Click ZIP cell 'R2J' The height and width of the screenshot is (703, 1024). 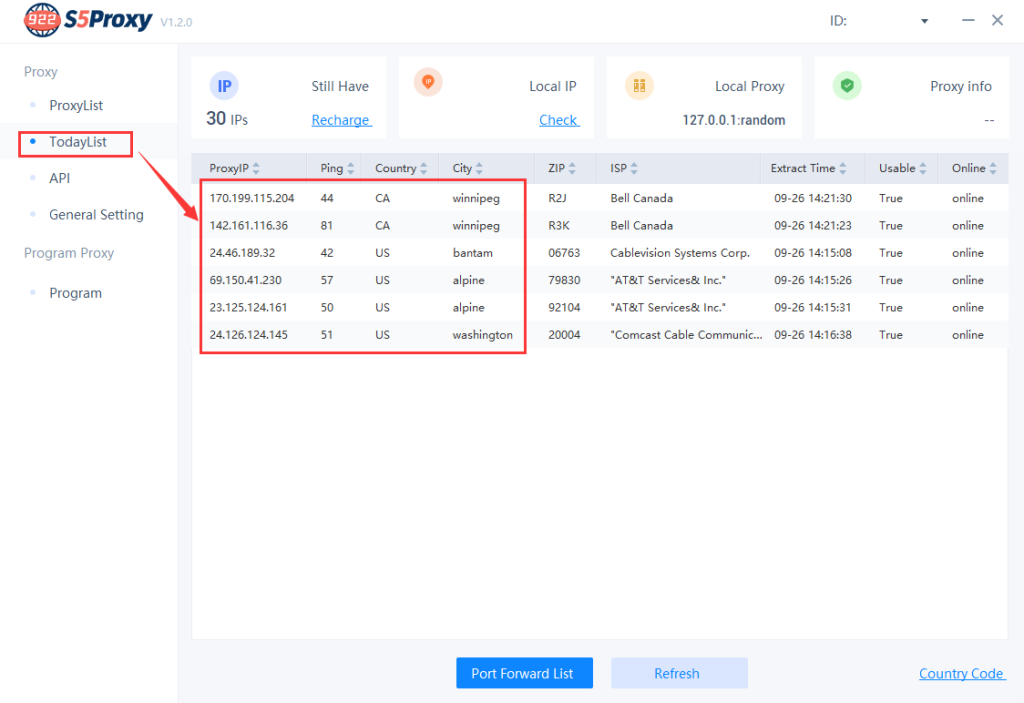[x=557, y=198]
